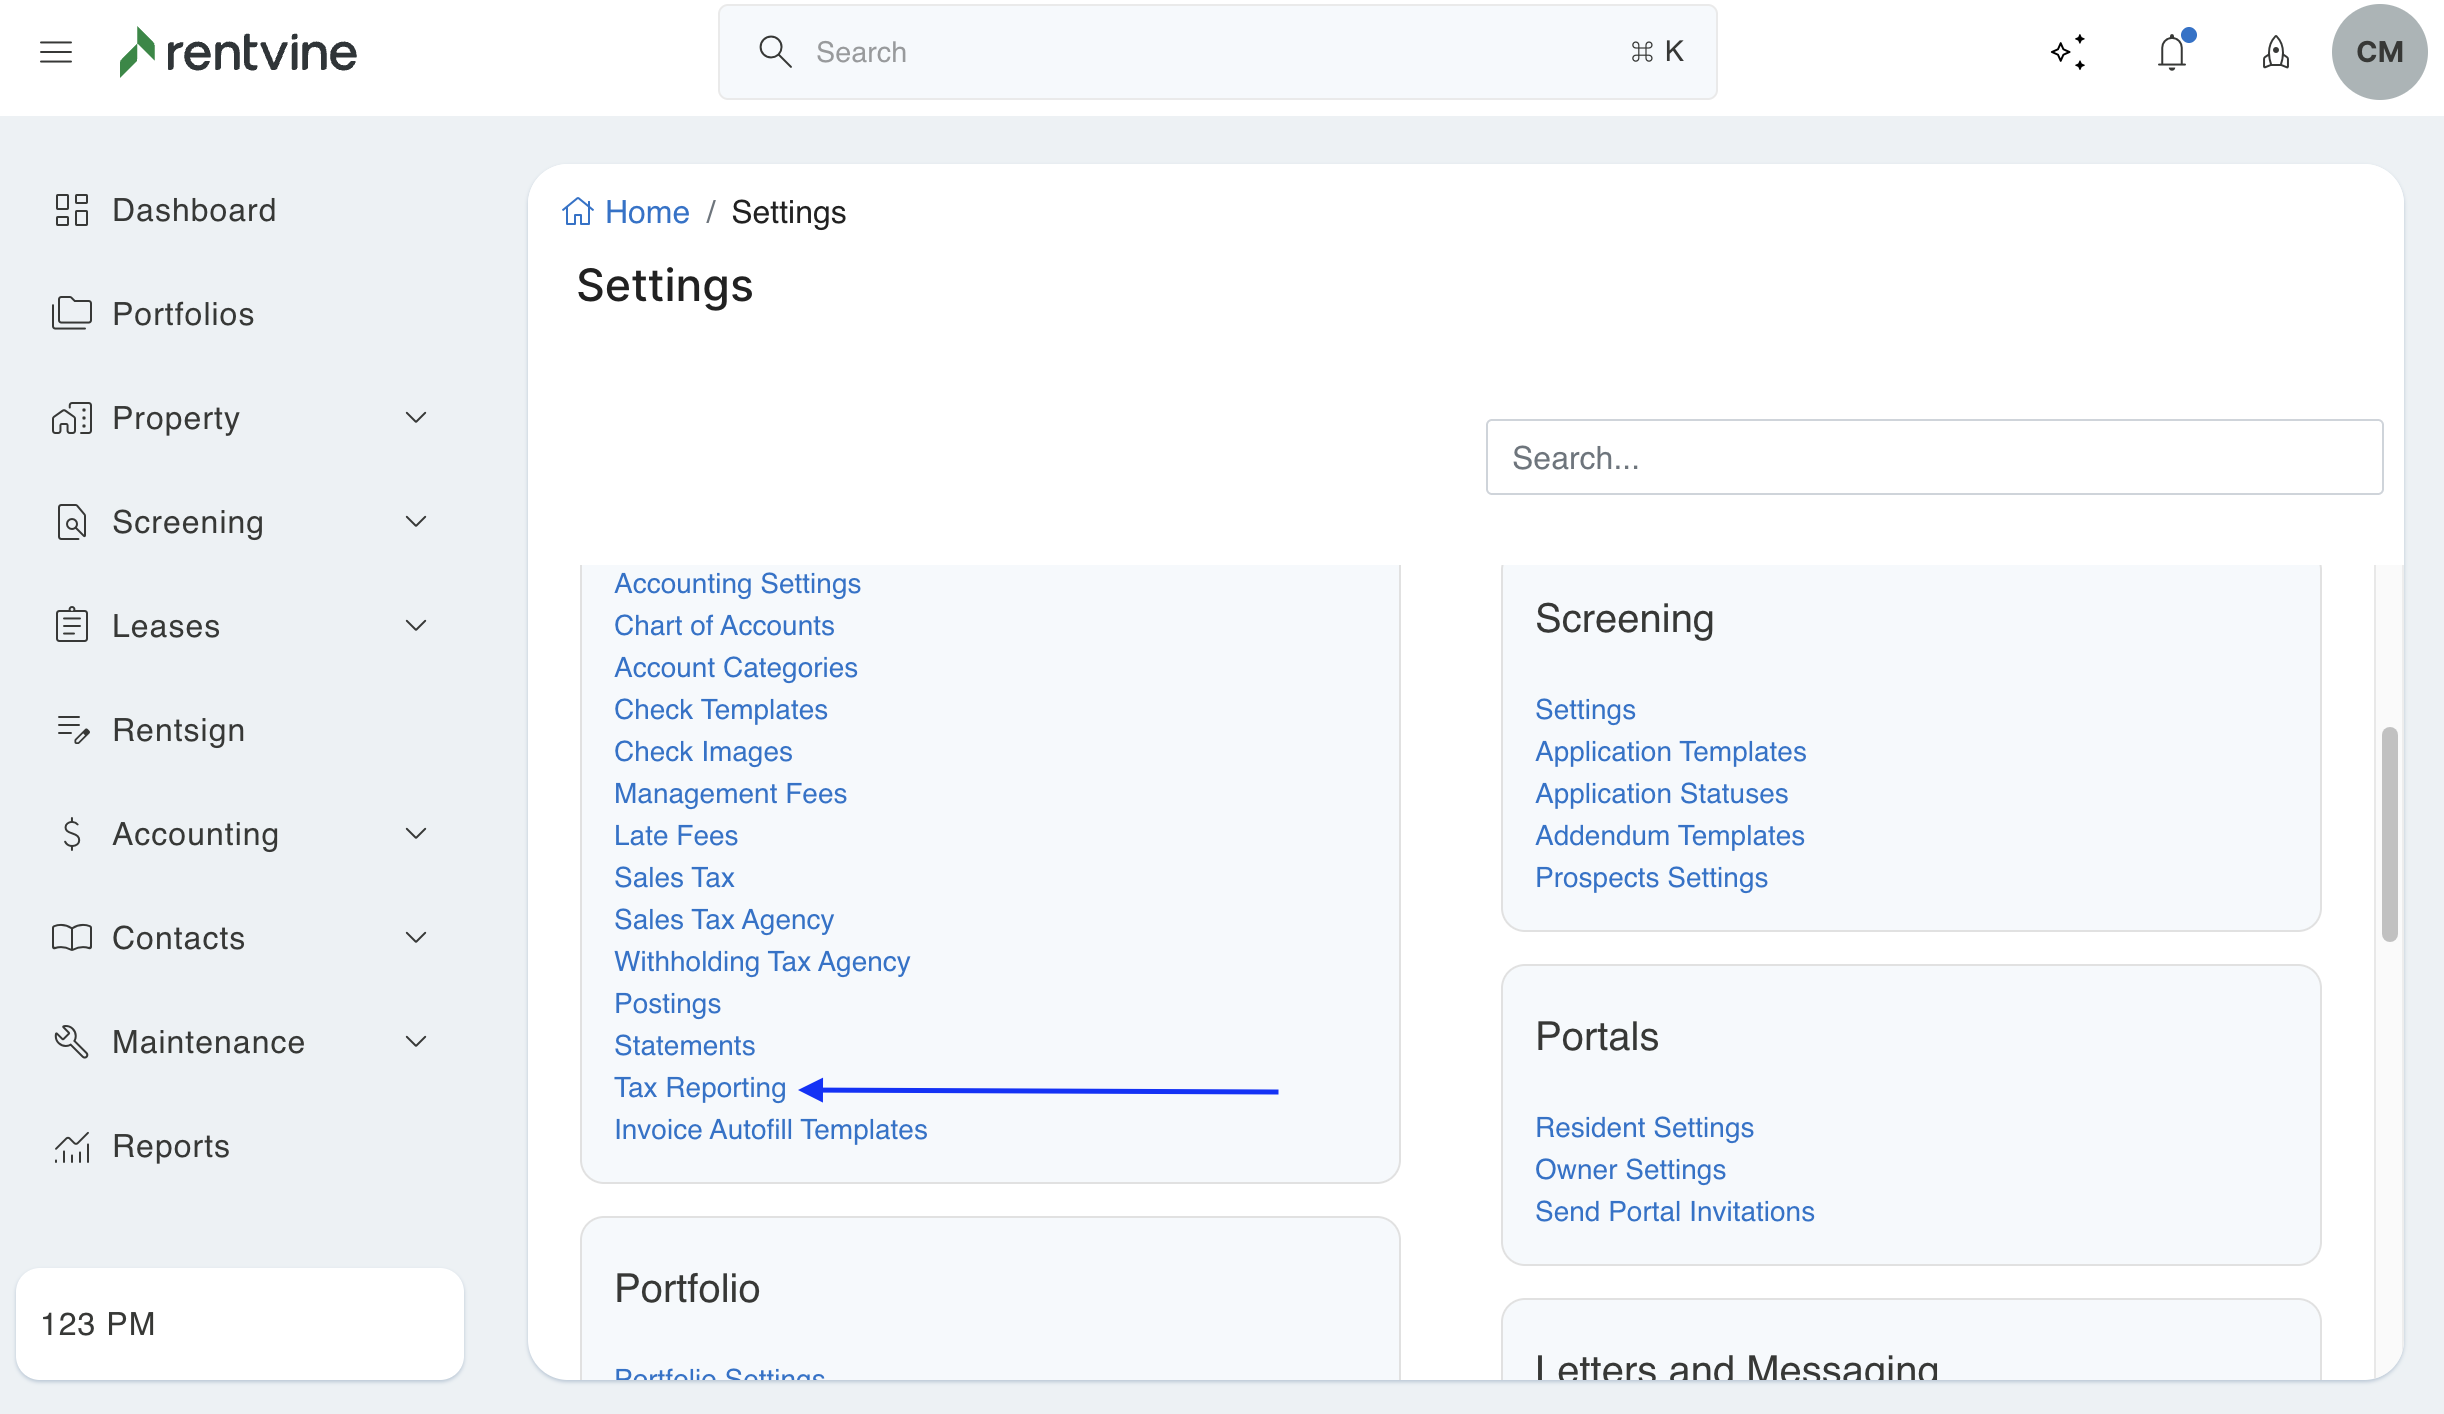Click the Rentsign signature icon
Image resolution: width=2444 pixels, height=1414 pixels.
coord(72,730)
